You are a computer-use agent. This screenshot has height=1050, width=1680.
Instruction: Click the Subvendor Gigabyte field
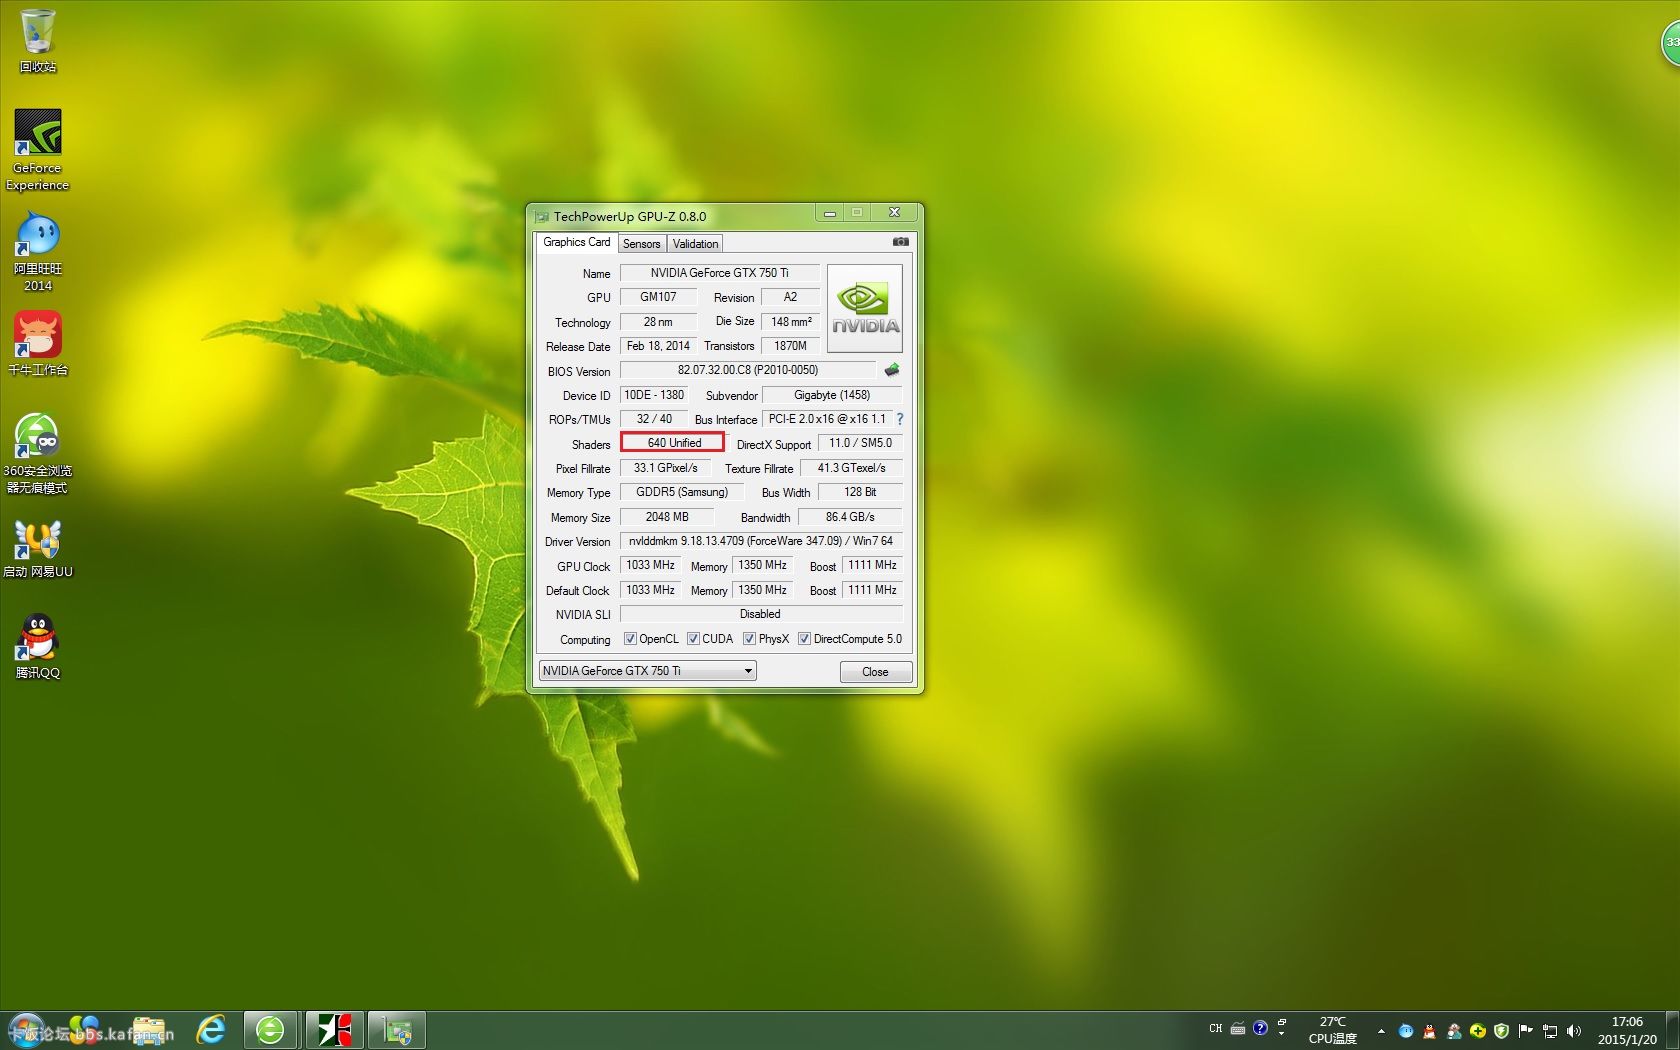tap(832, 395)
